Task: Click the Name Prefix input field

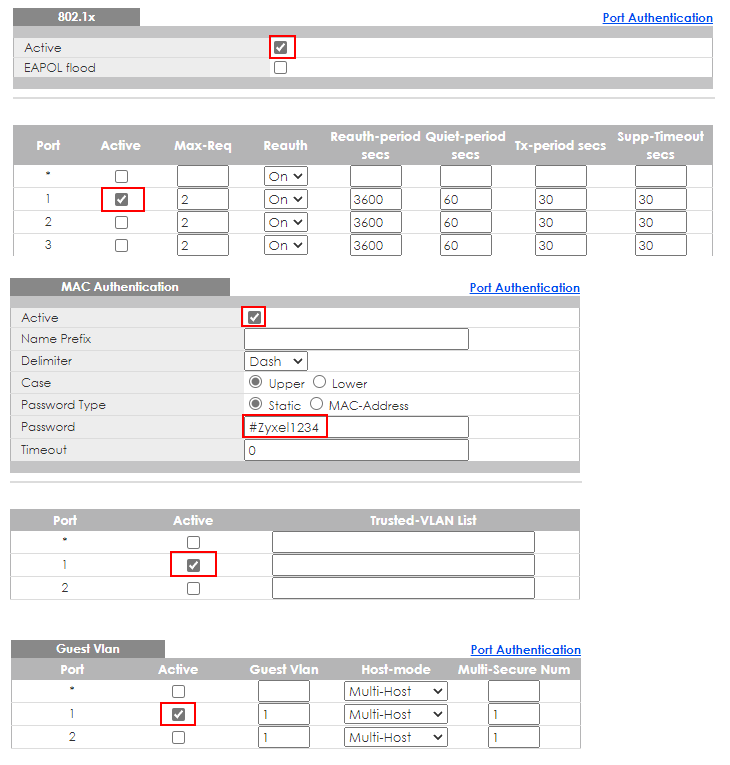Action: [x=356, y=339]
